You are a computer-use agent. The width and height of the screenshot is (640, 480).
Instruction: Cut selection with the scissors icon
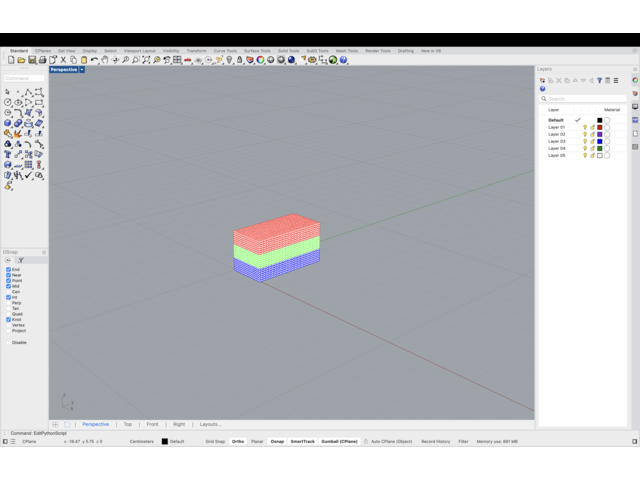[63, 60]
